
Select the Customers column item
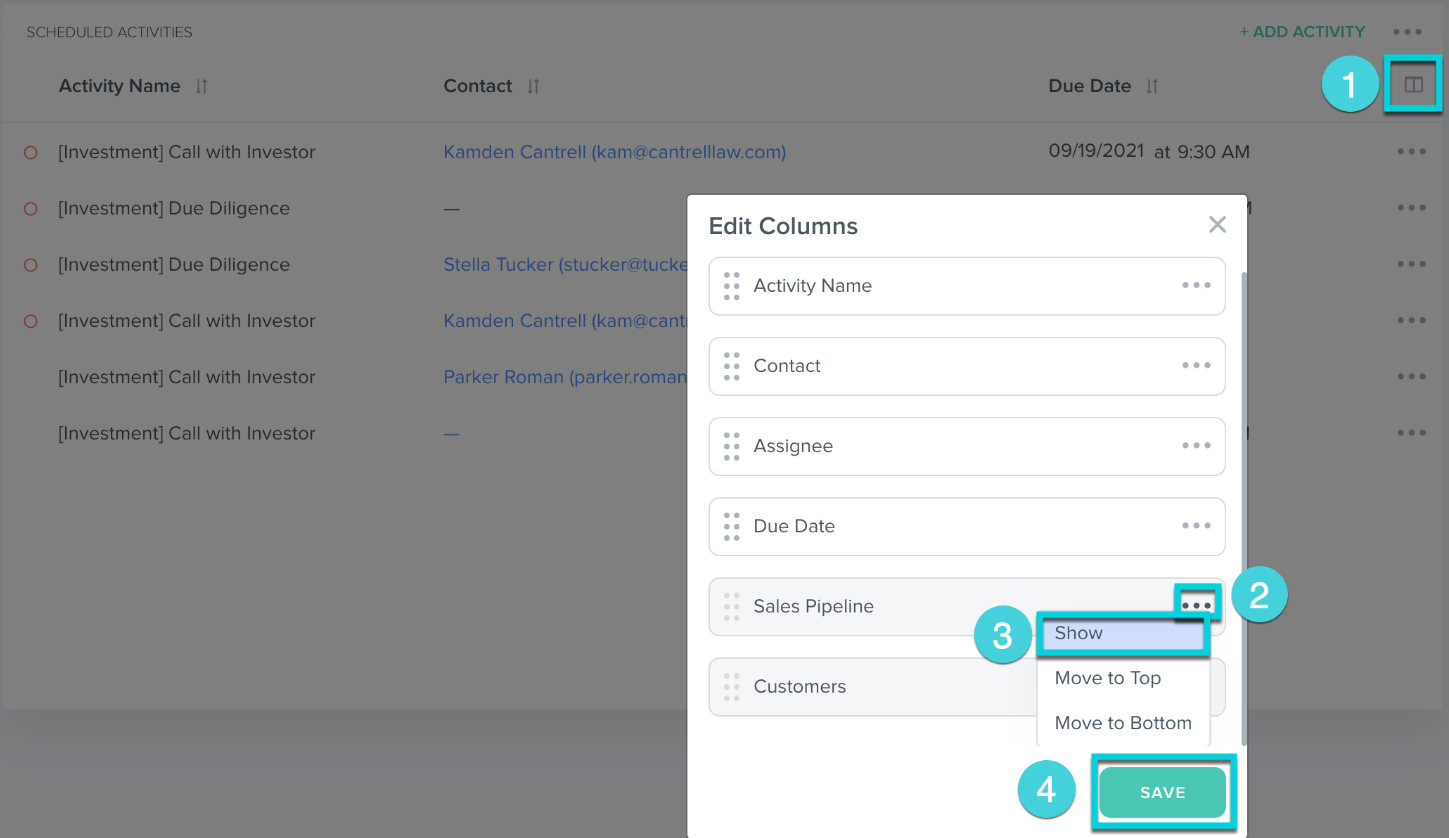[967, 686]
